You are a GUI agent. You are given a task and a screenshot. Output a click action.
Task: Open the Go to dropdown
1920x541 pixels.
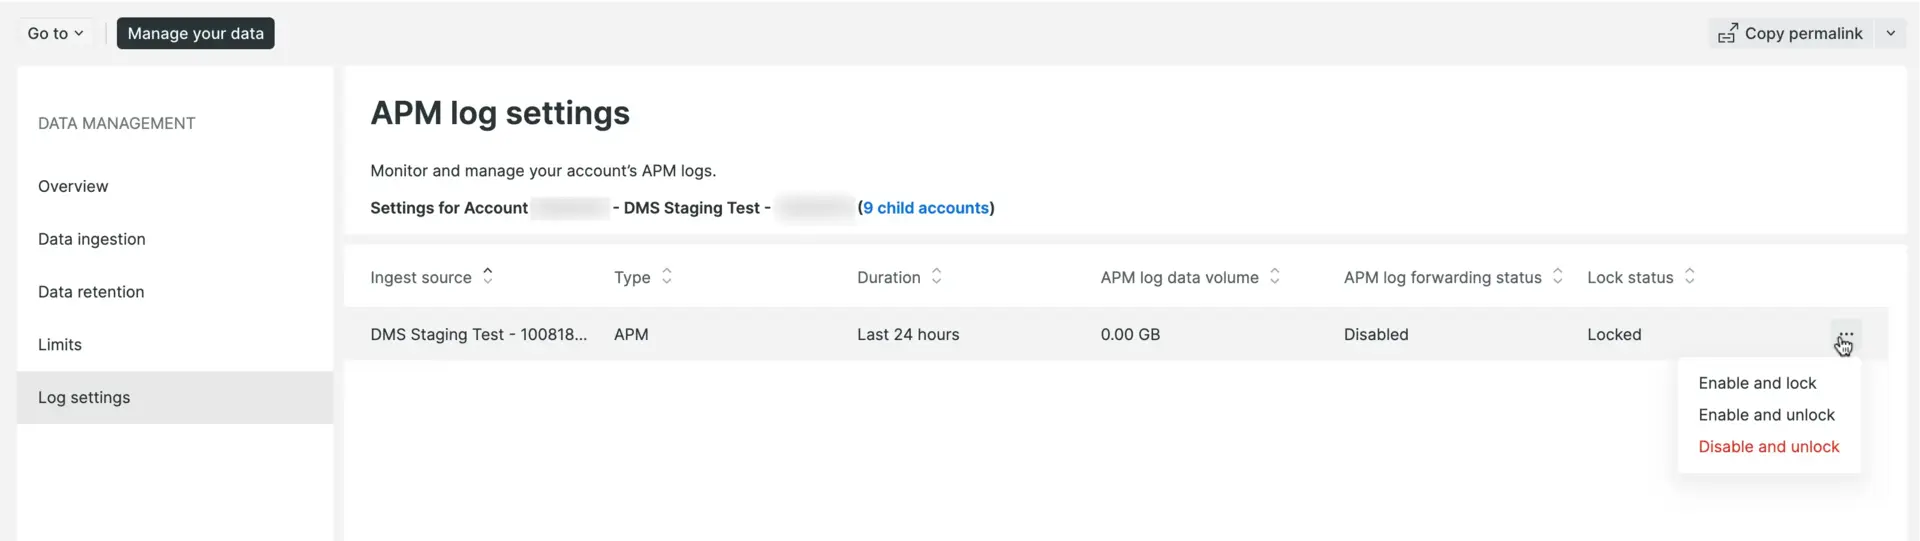pos(56,33)
